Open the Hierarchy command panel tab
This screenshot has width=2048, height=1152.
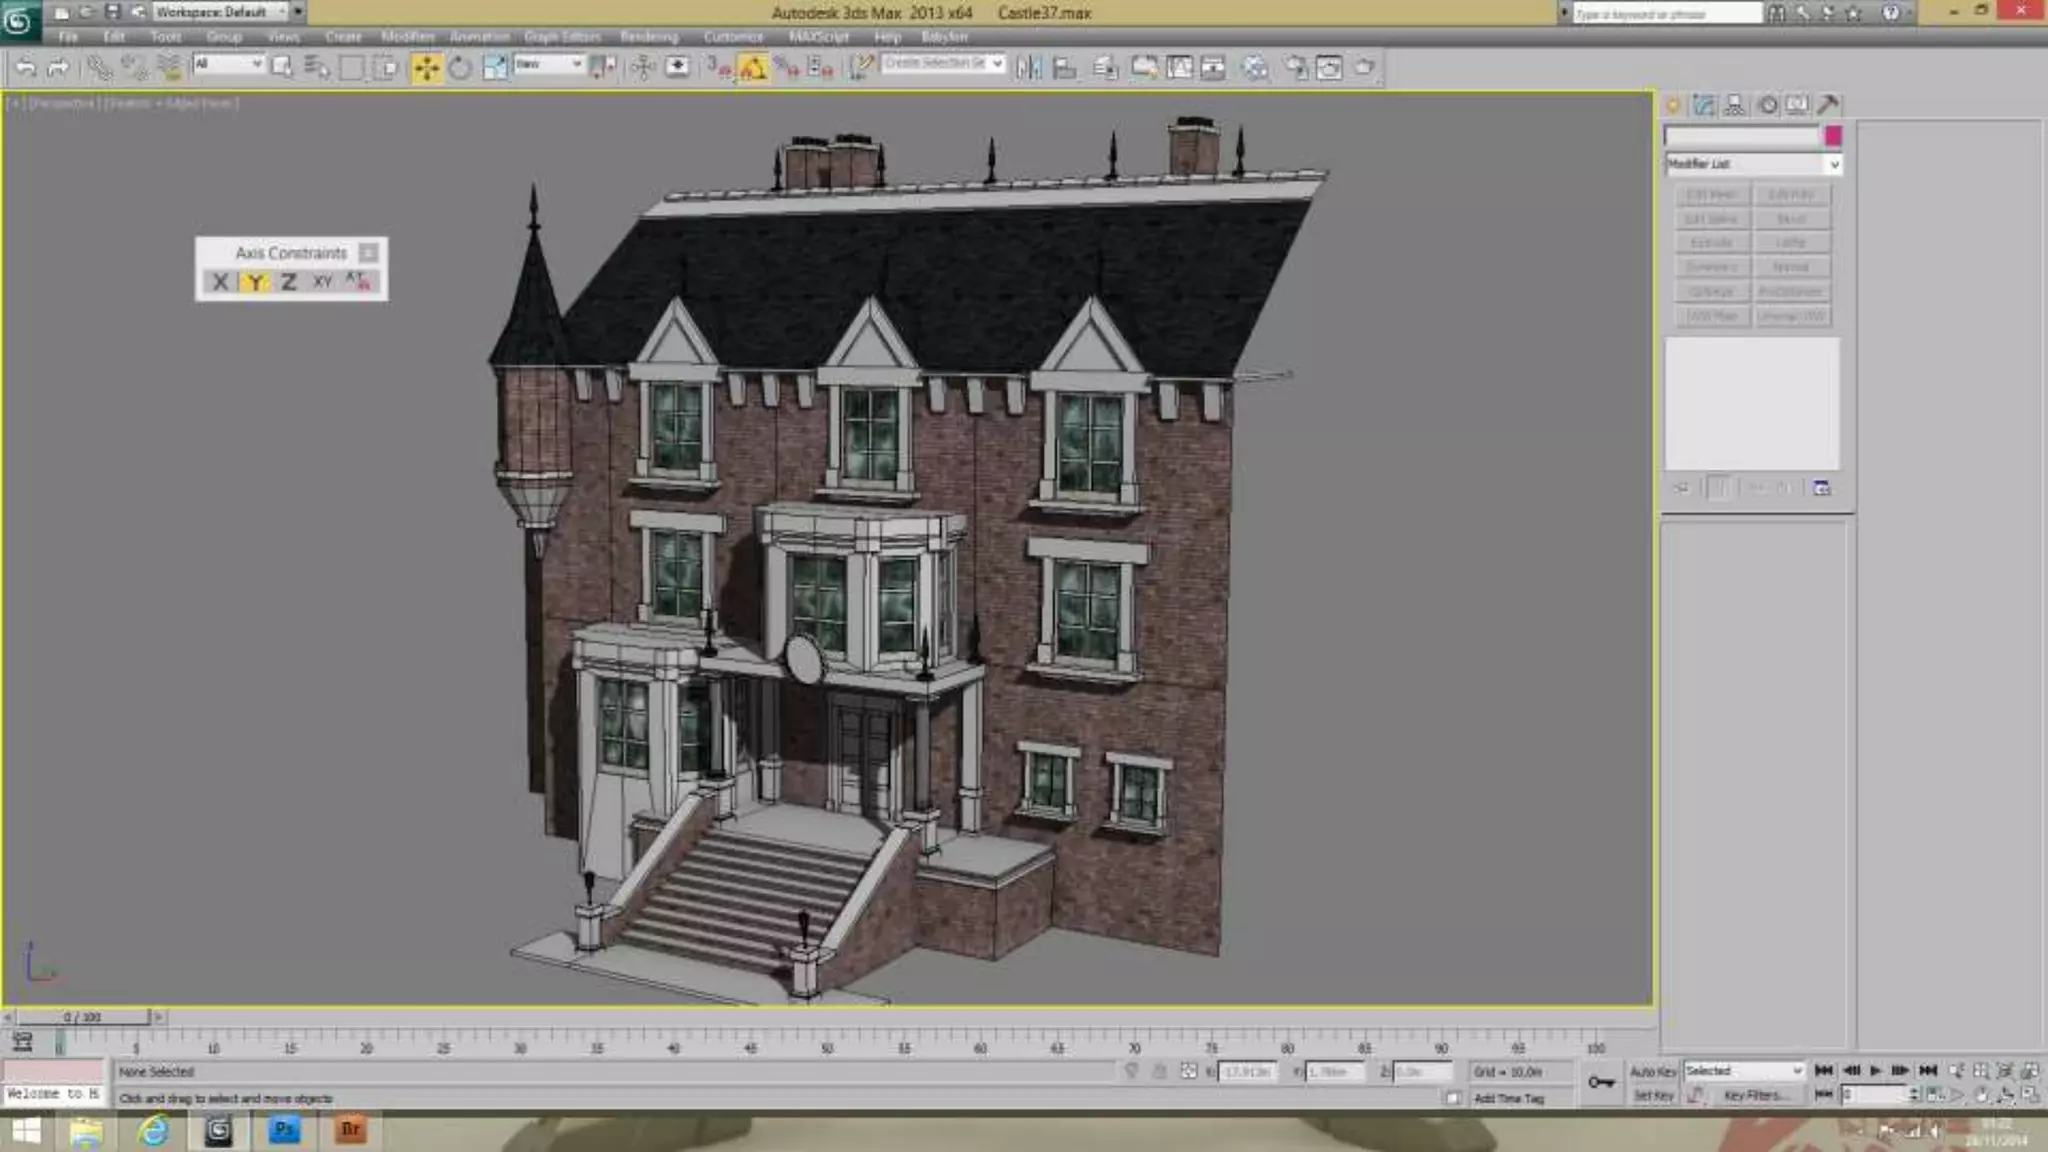point(1735,105)
